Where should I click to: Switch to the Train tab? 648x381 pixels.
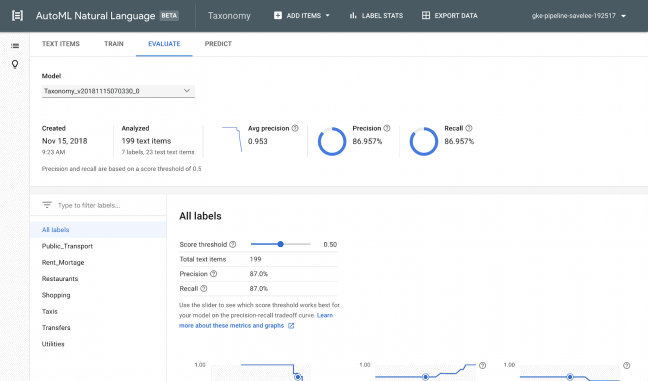point(114,44)
